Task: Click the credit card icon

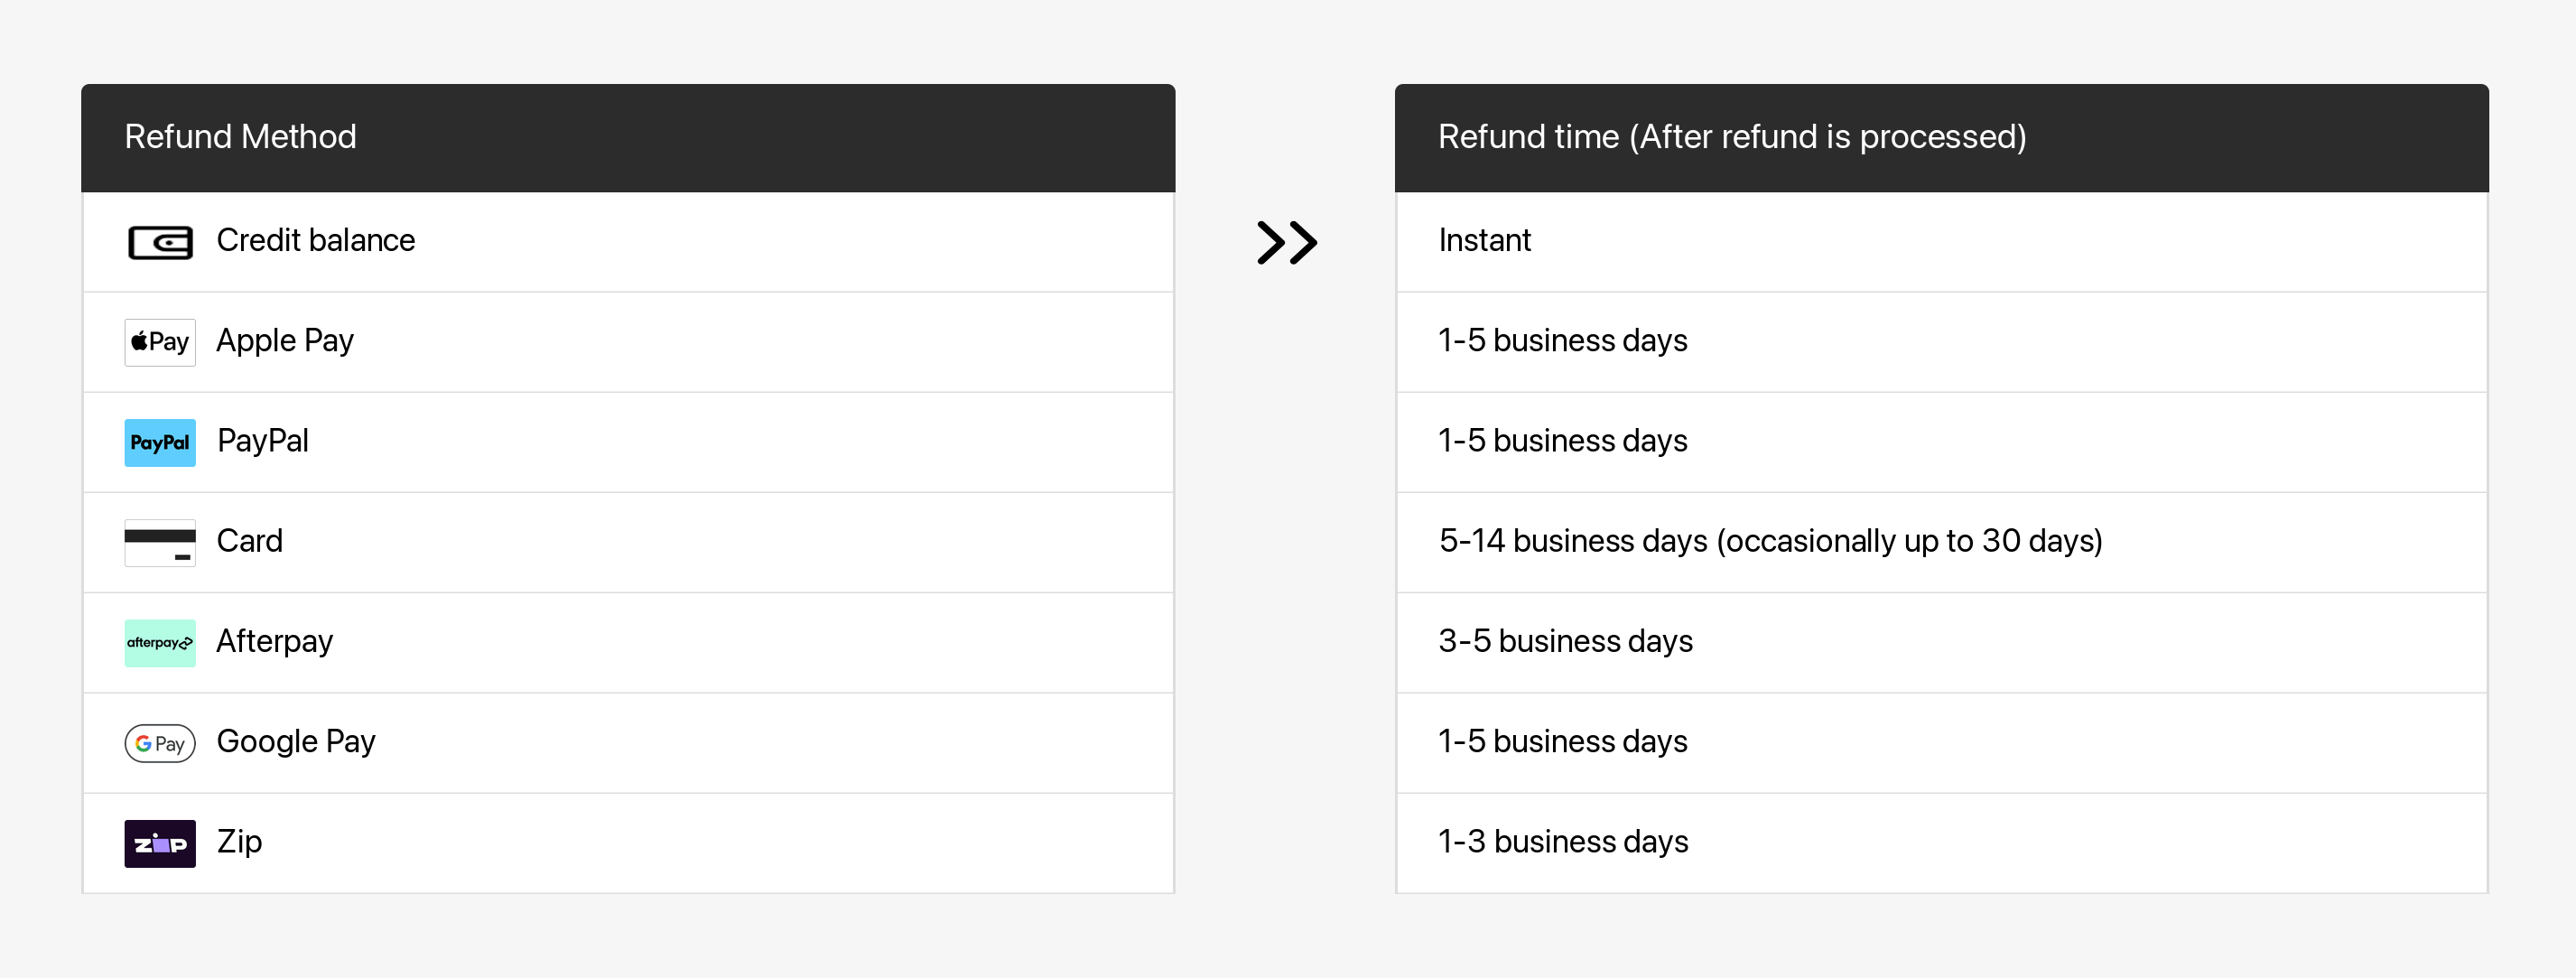Action: point(160,542)
